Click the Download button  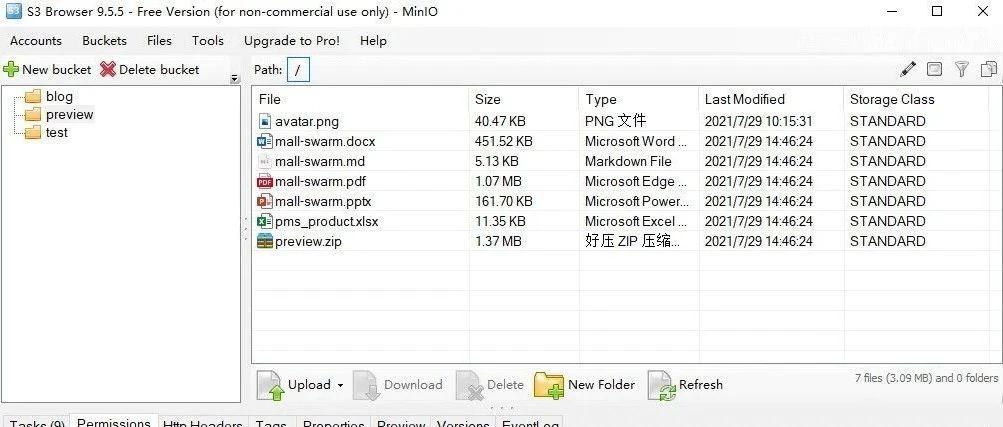[399, 385]
